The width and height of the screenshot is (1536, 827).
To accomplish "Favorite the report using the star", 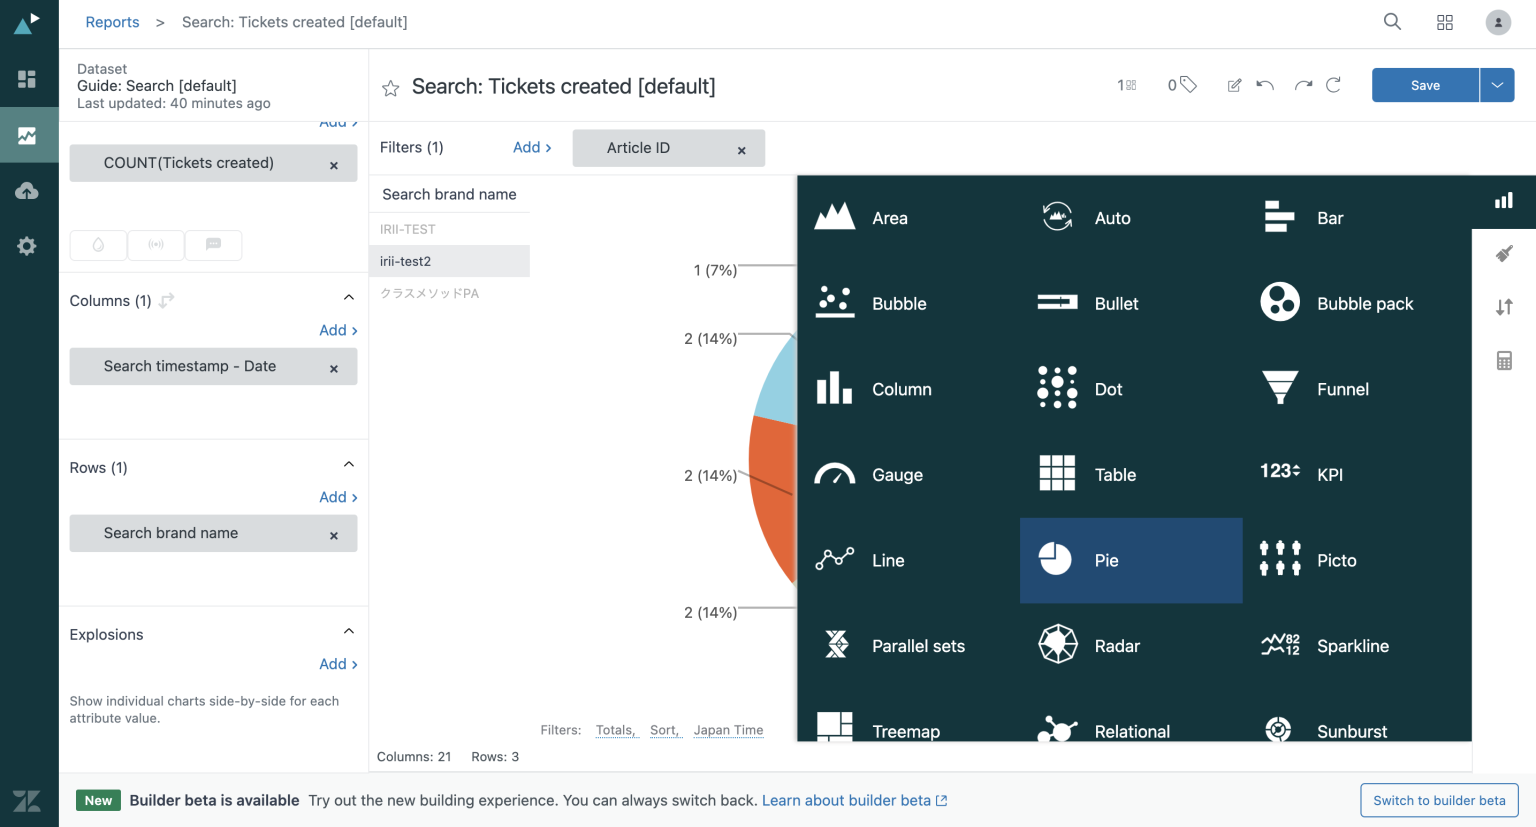I will (x=391, y=88).
